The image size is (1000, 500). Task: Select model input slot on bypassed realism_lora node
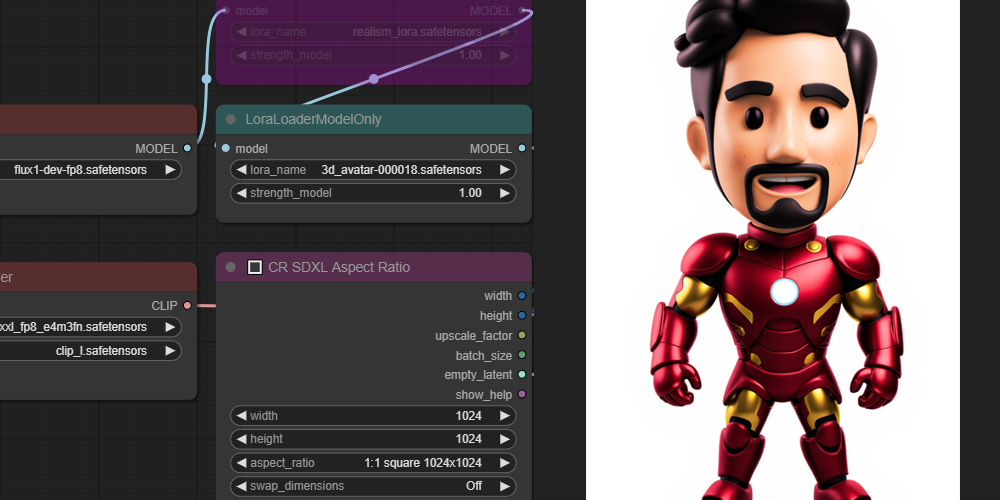(x=226, y=11)
